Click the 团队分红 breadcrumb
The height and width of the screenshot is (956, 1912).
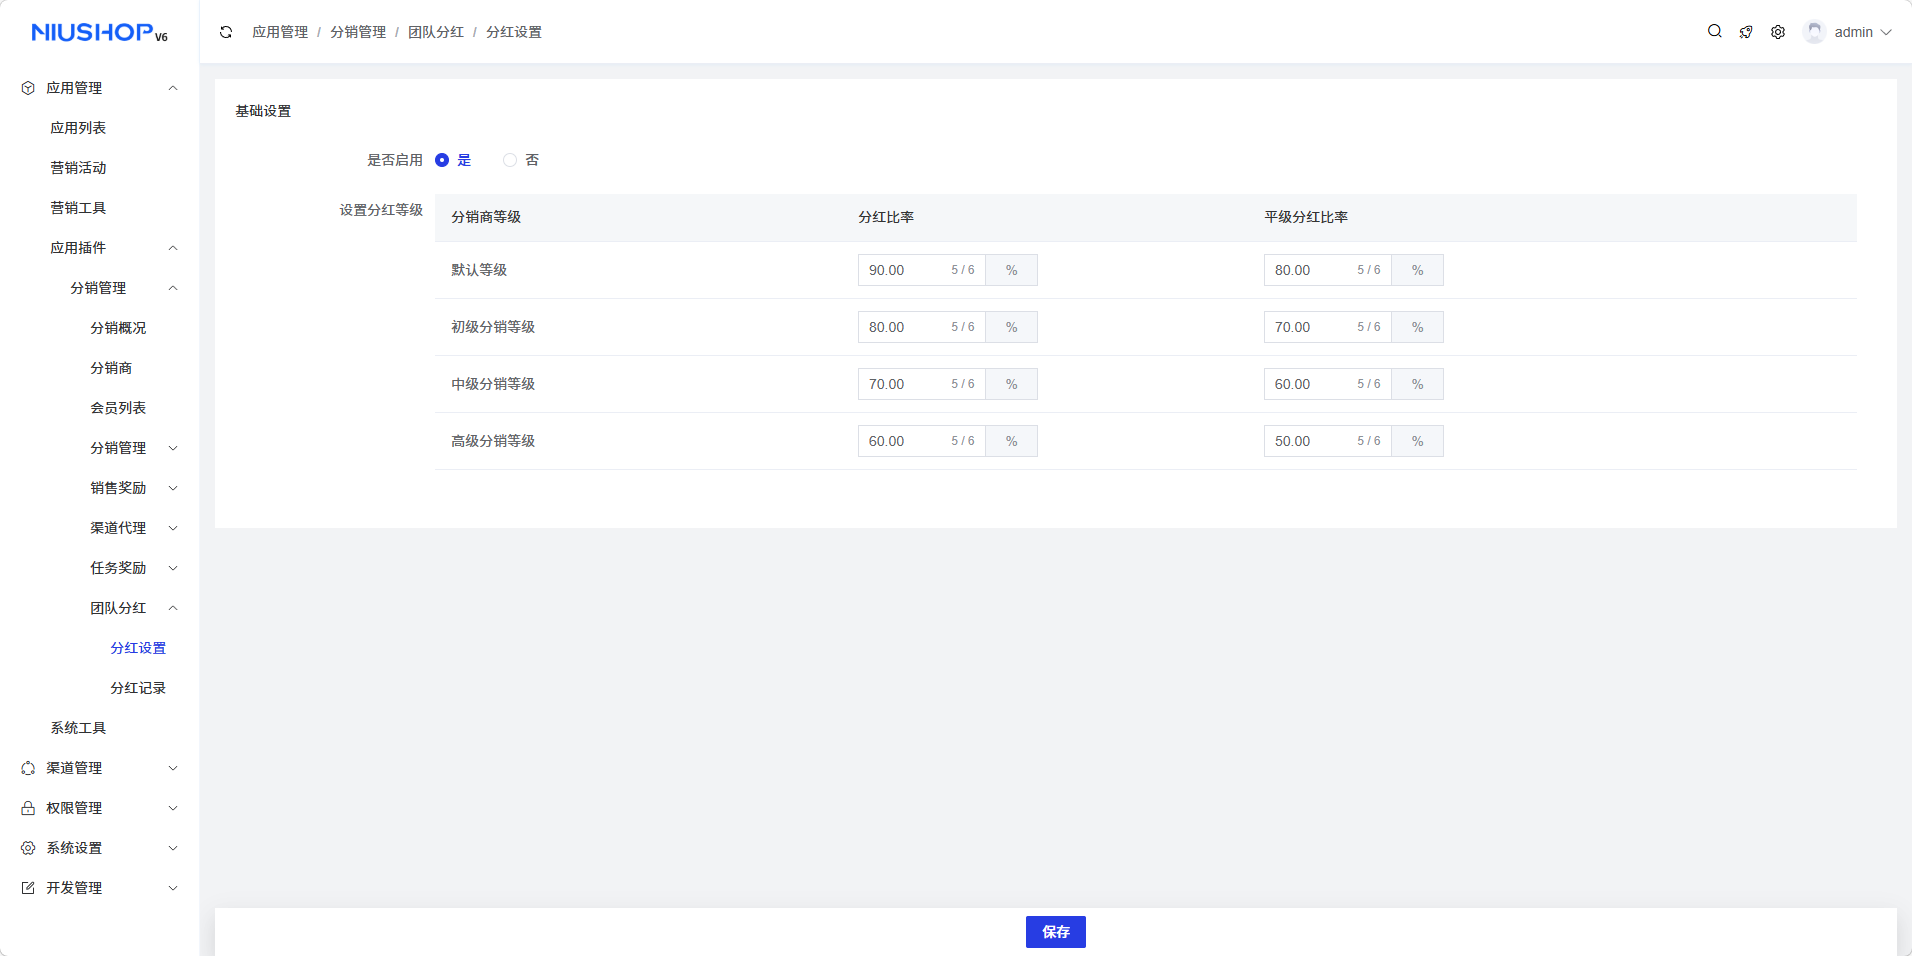436,32
